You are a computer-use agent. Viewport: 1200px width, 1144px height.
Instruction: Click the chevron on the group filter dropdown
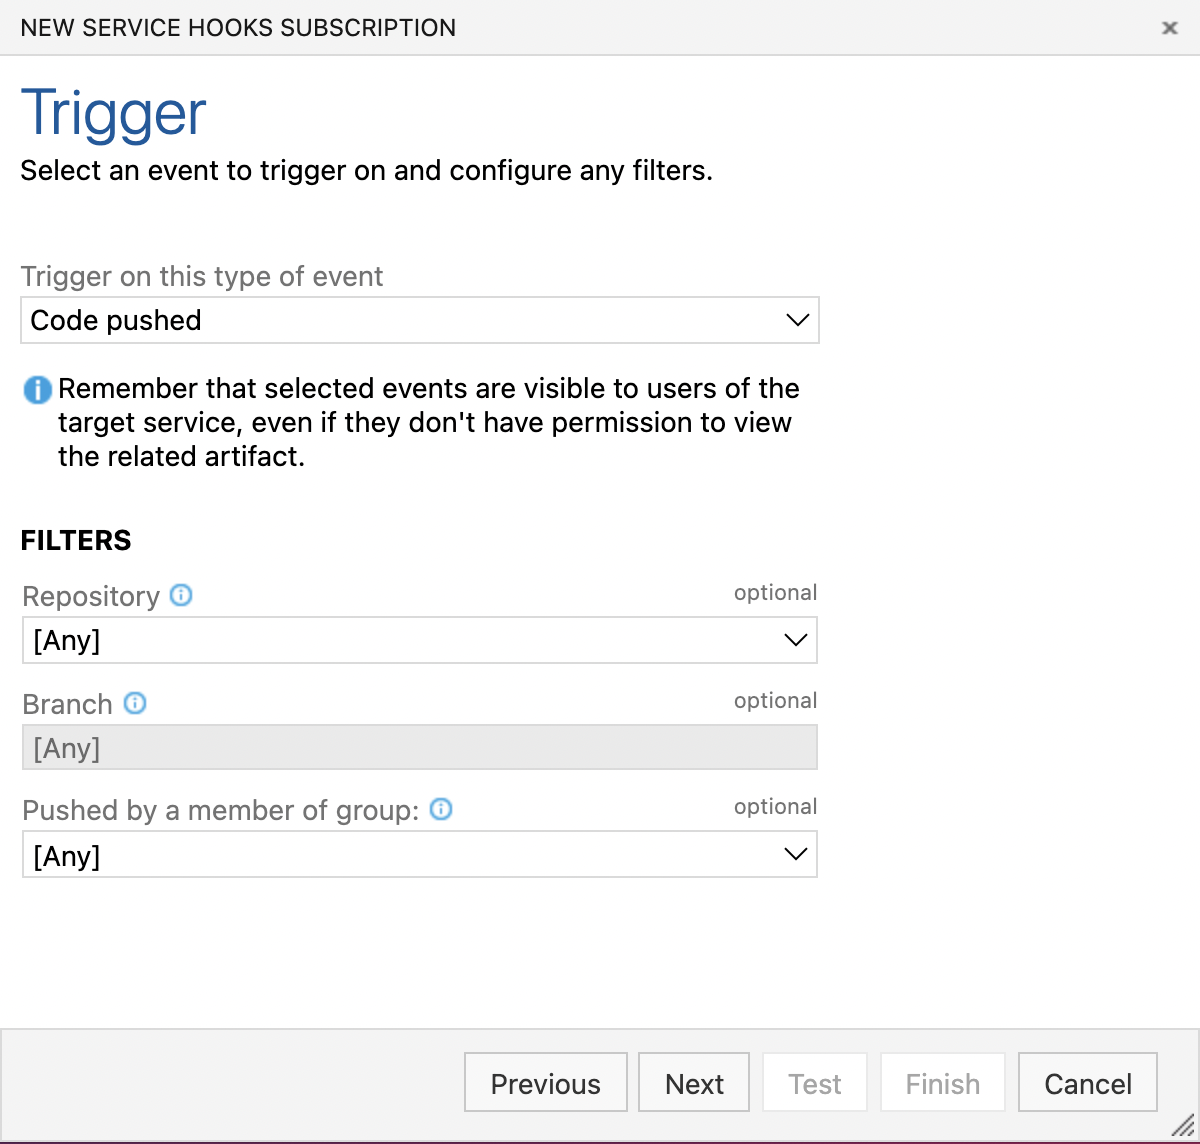click(x=796, y=854)
